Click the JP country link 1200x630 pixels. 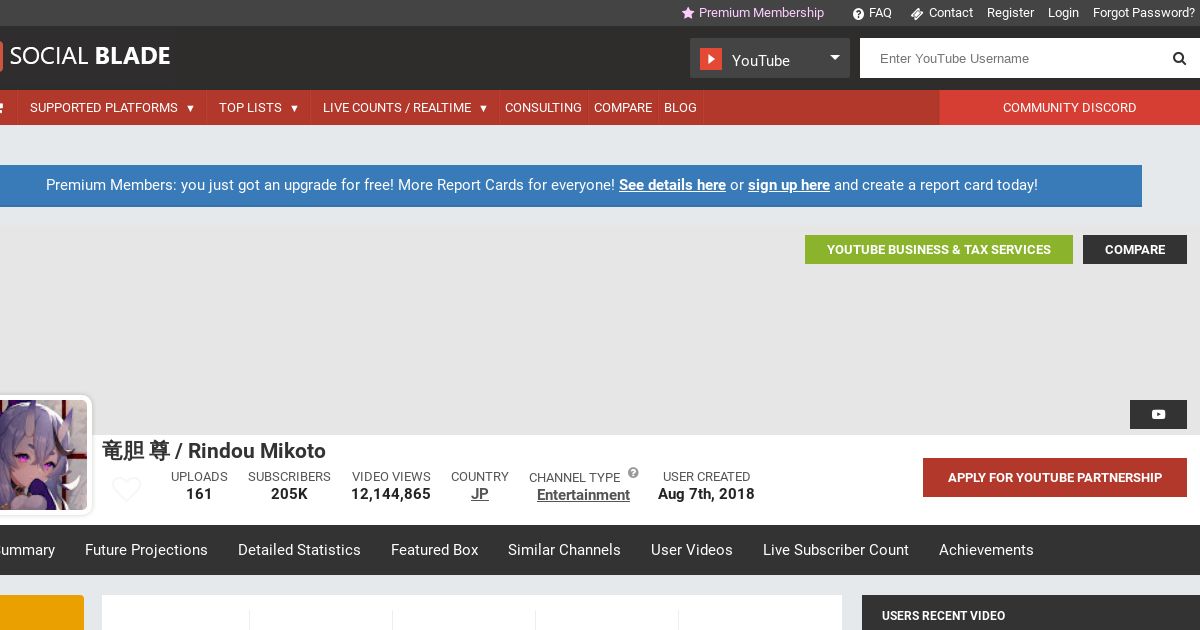click(480, 494)
